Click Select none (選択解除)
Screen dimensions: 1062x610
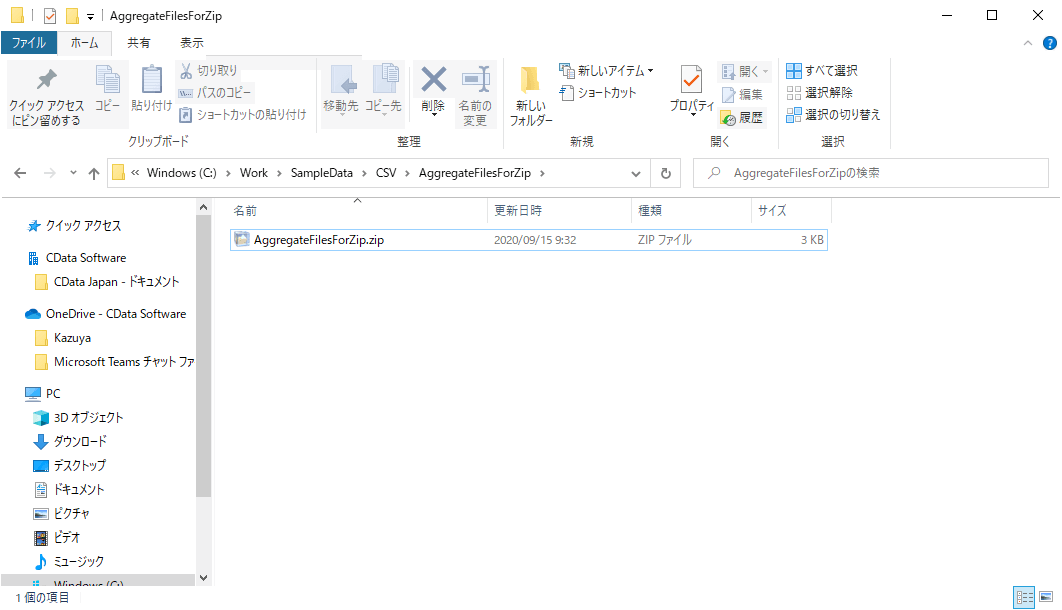click(x=820, y=93)
